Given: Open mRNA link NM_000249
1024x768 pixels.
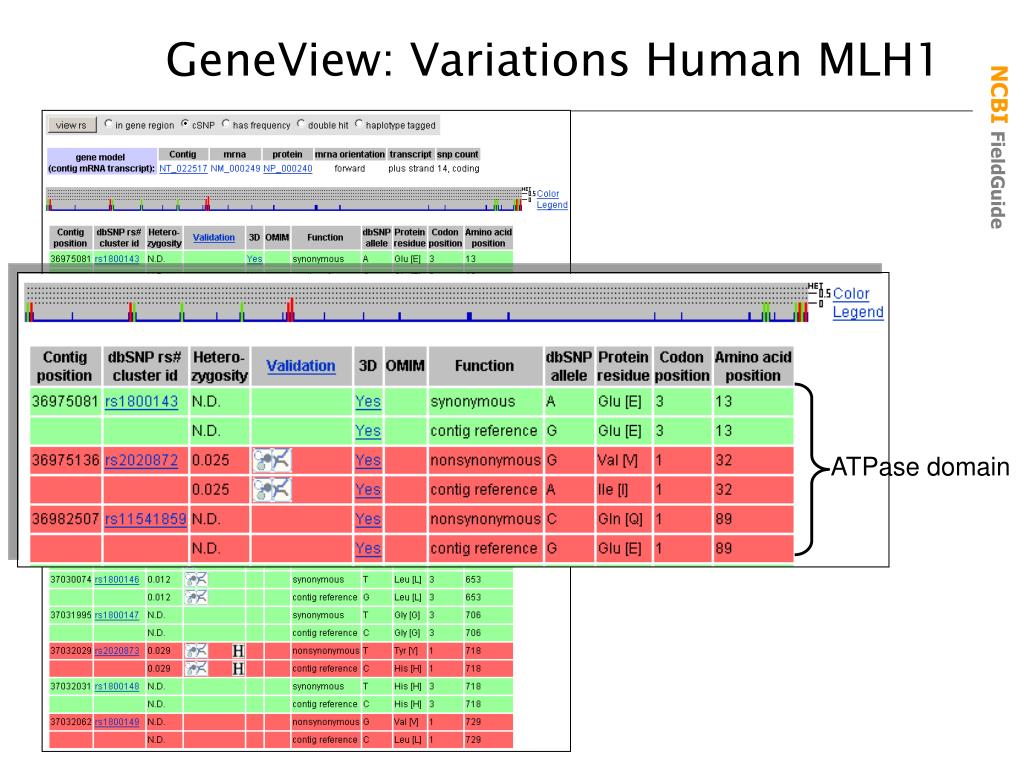Looking at the screenshot, I should click(x=235, y=168).
